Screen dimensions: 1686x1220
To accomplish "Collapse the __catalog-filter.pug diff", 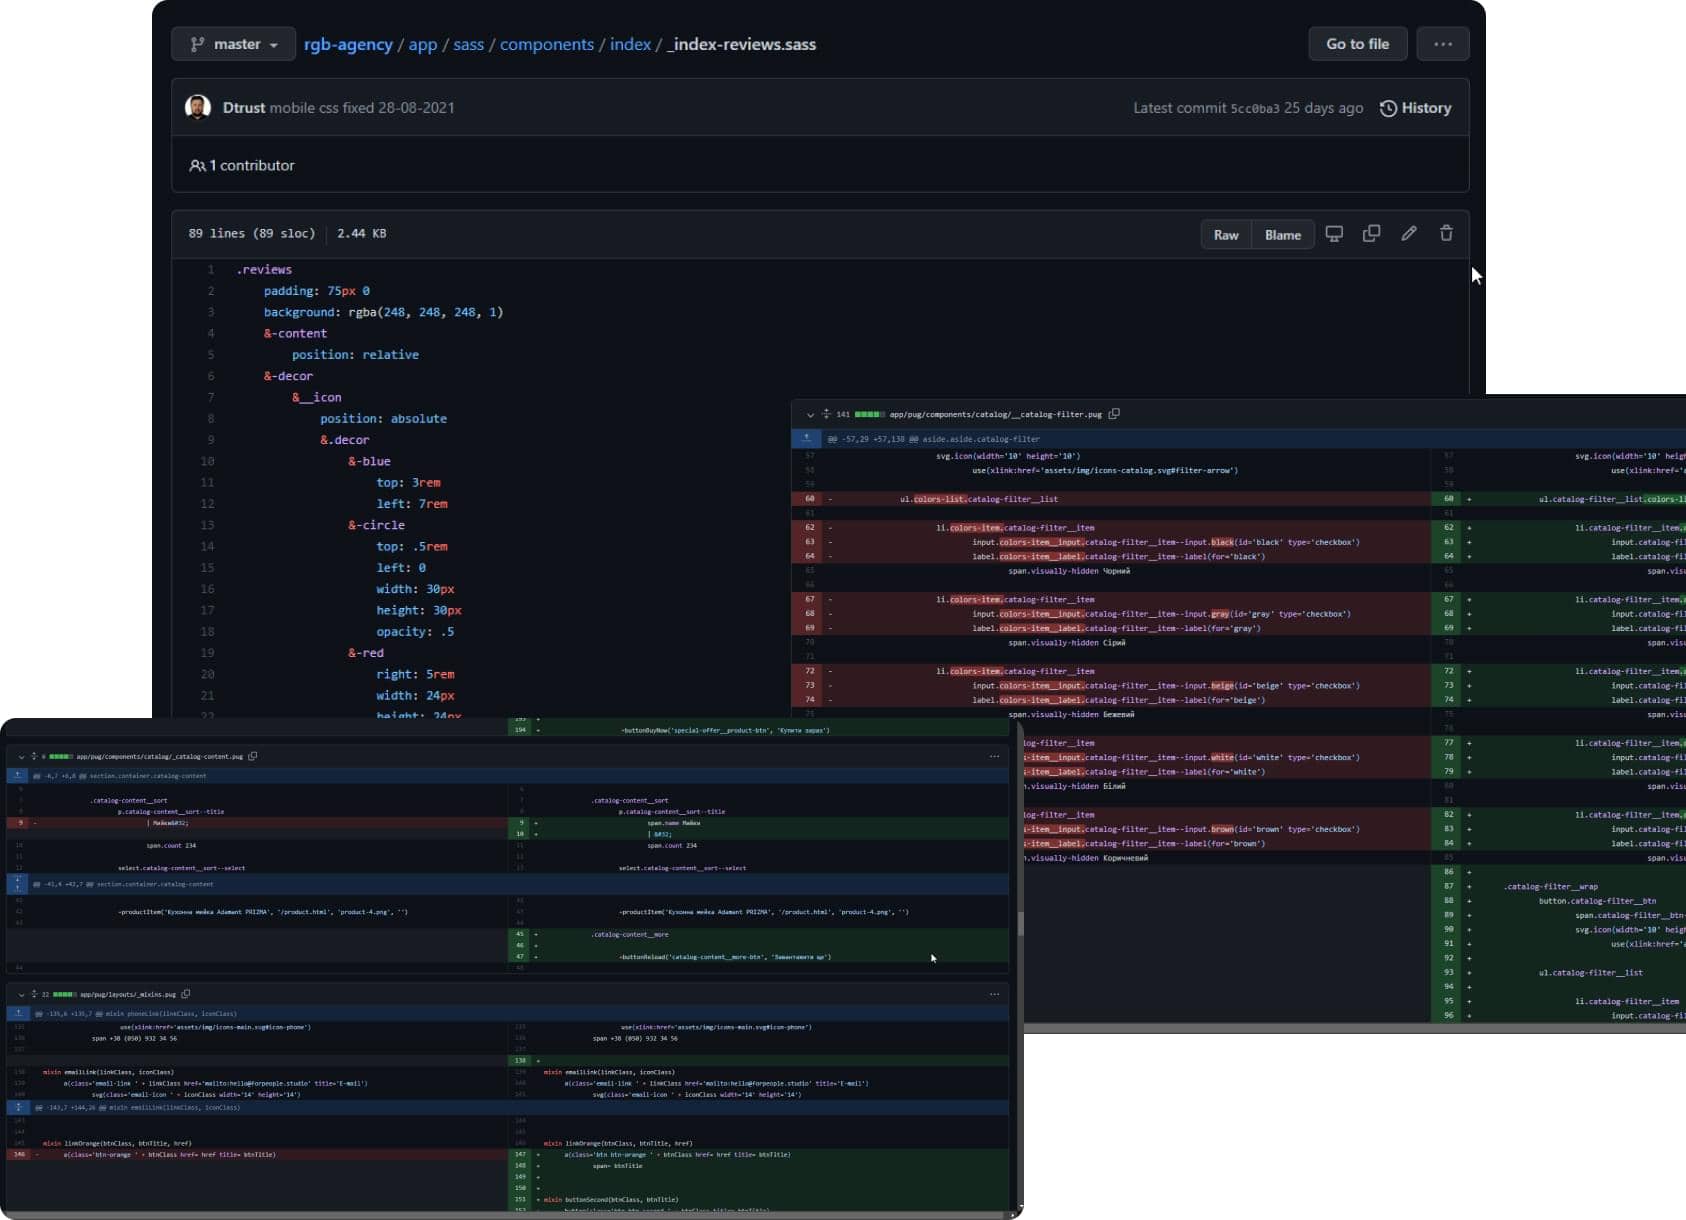I will click(810, 414).
